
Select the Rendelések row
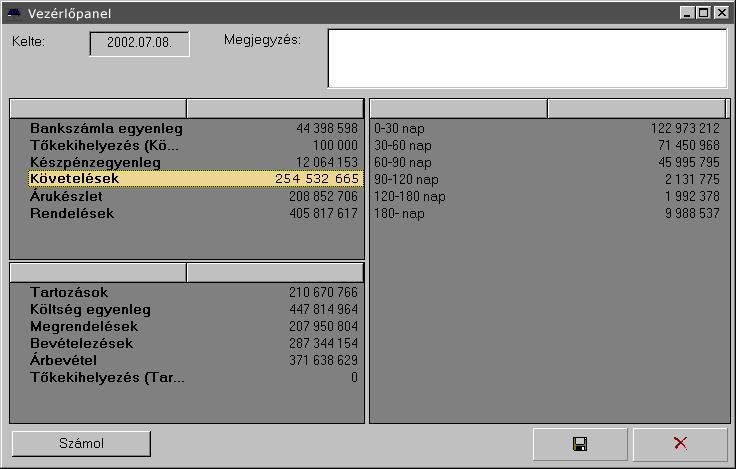[187, 213]
